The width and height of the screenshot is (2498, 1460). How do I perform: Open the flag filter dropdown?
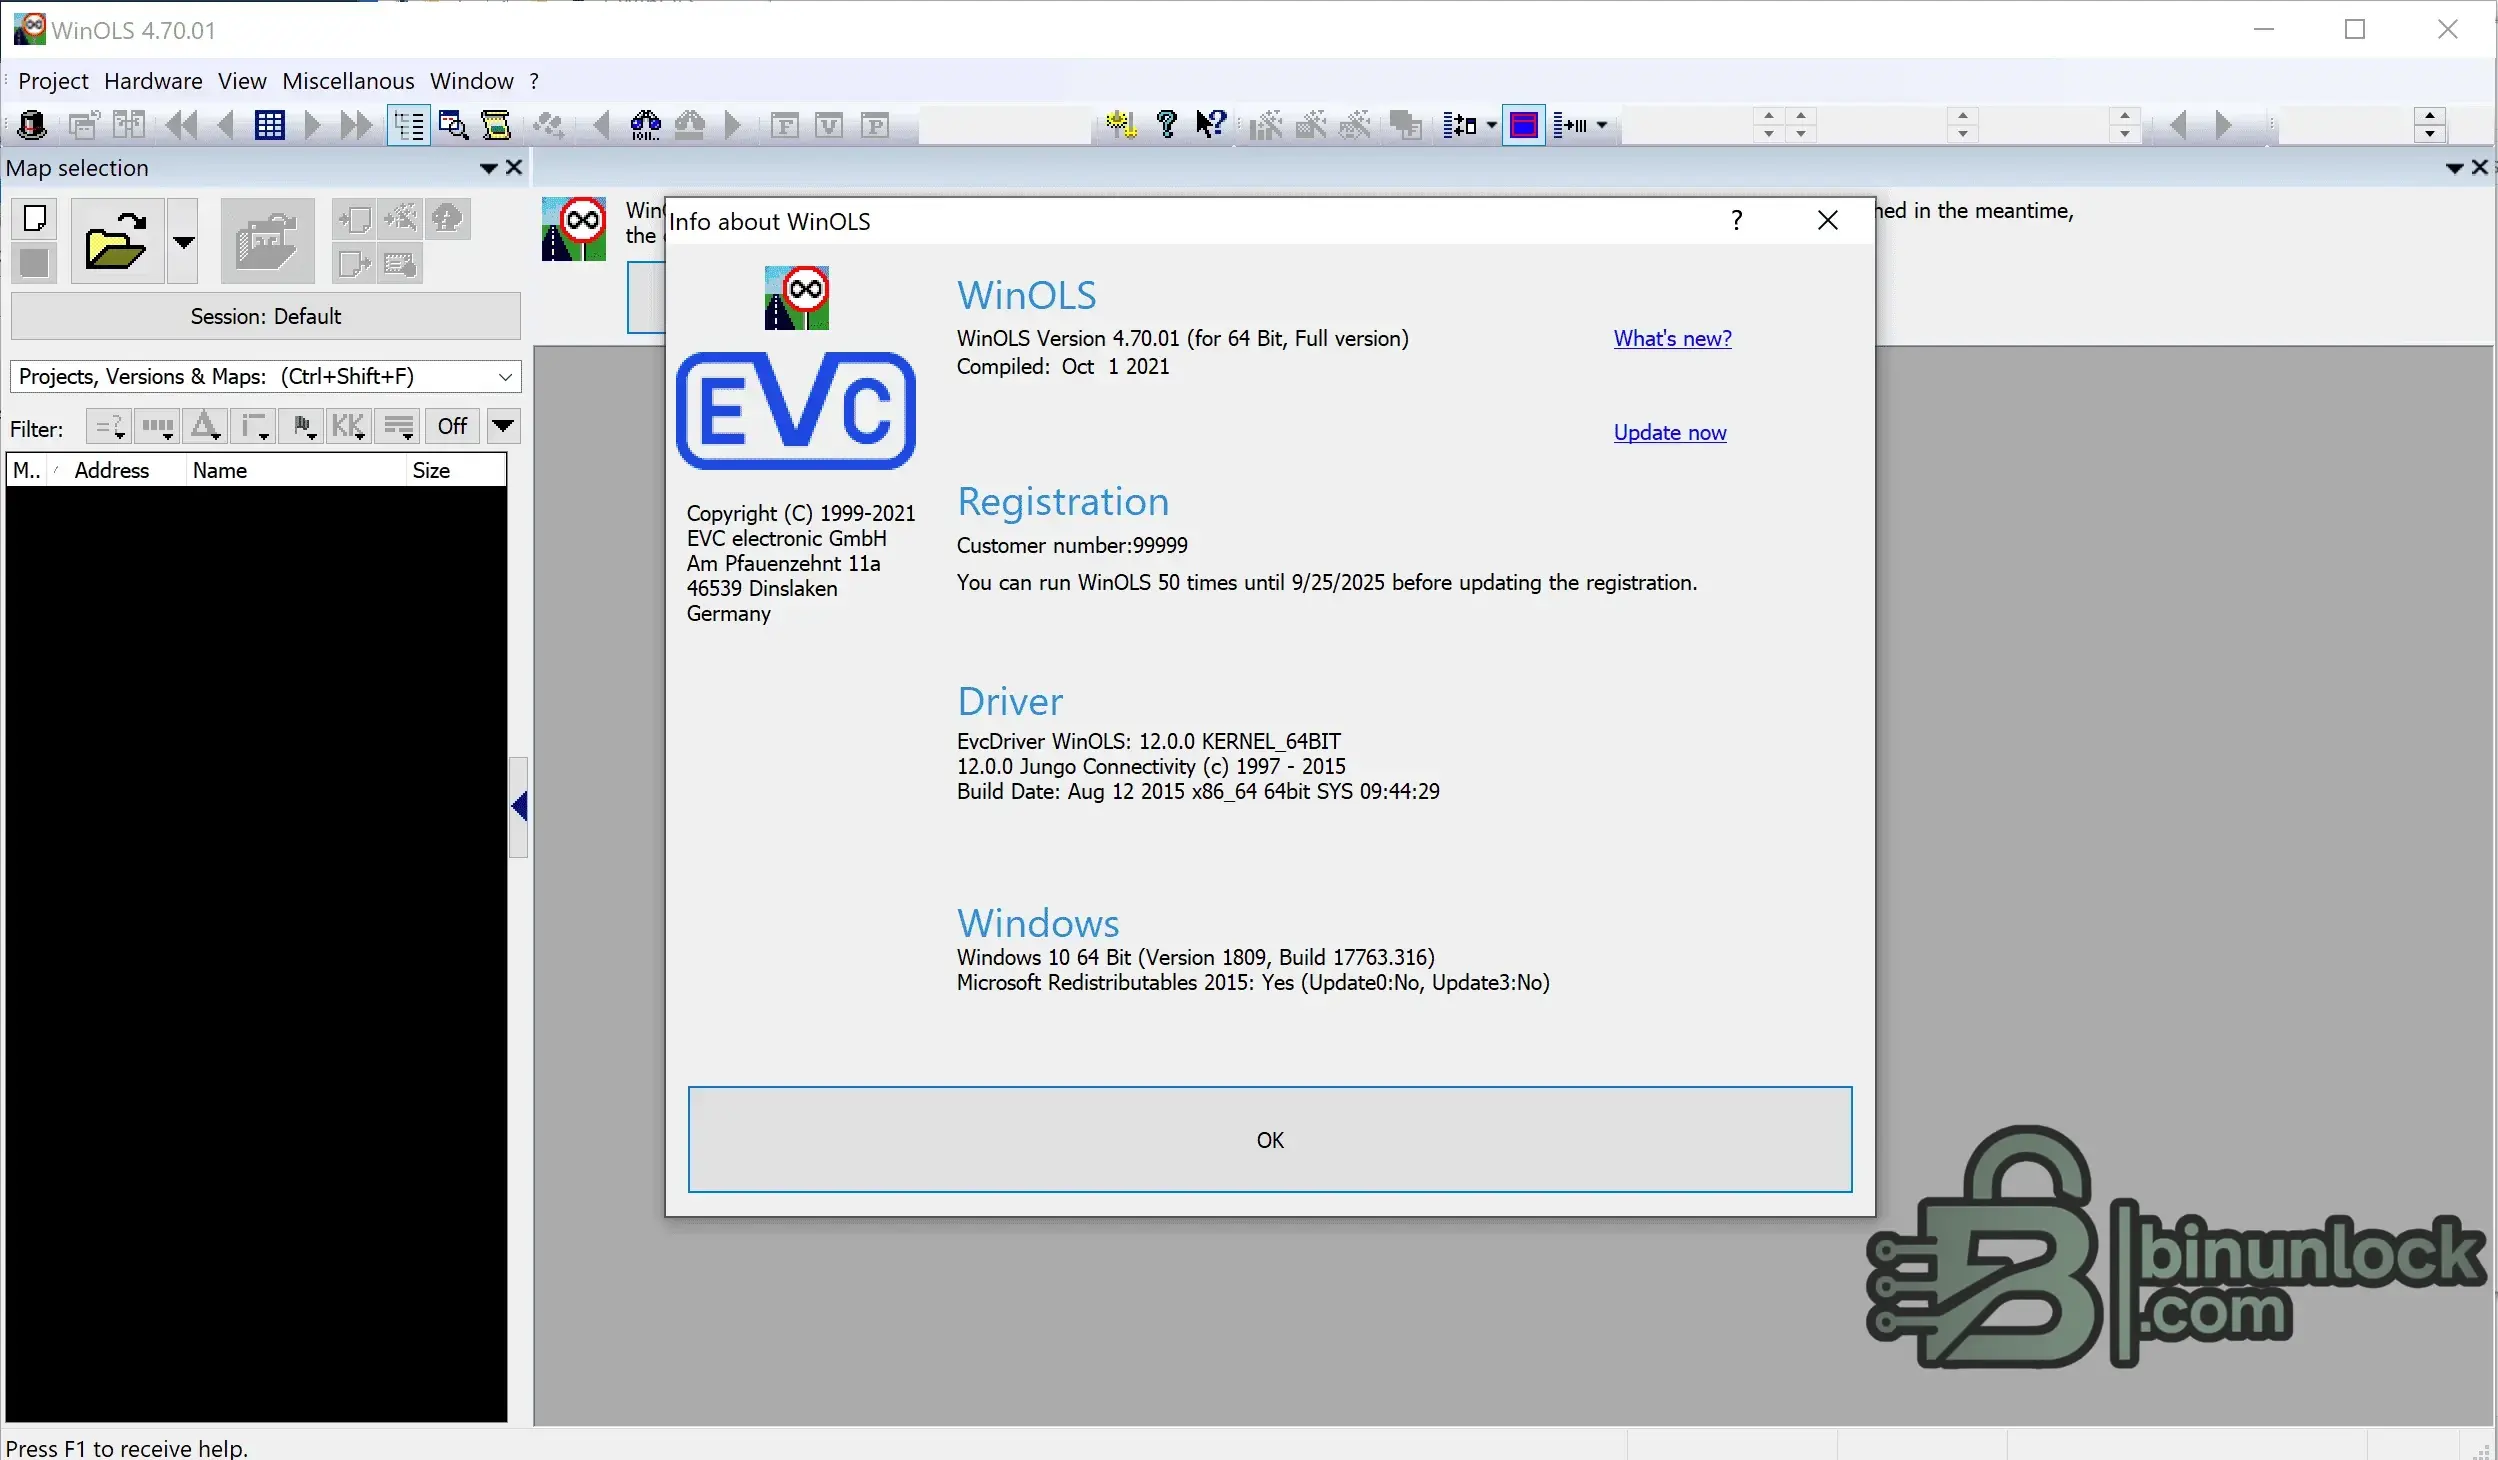click(301, 427)
